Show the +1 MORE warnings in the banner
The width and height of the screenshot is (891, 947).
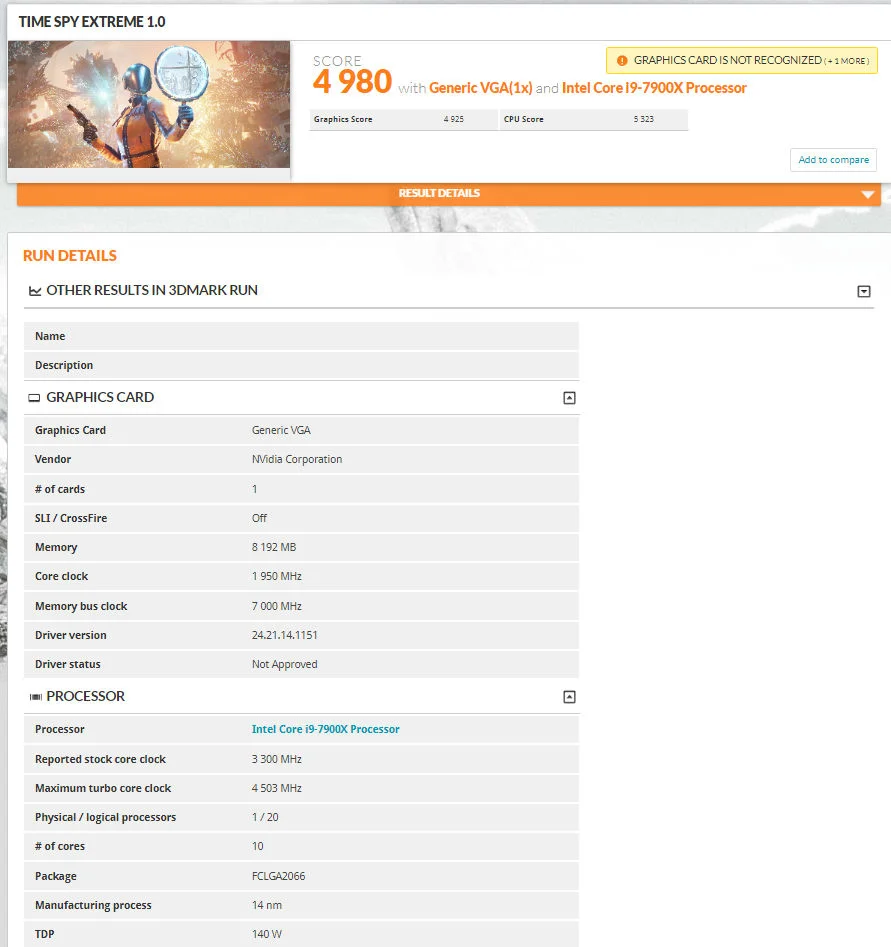(x=848, y=61)
